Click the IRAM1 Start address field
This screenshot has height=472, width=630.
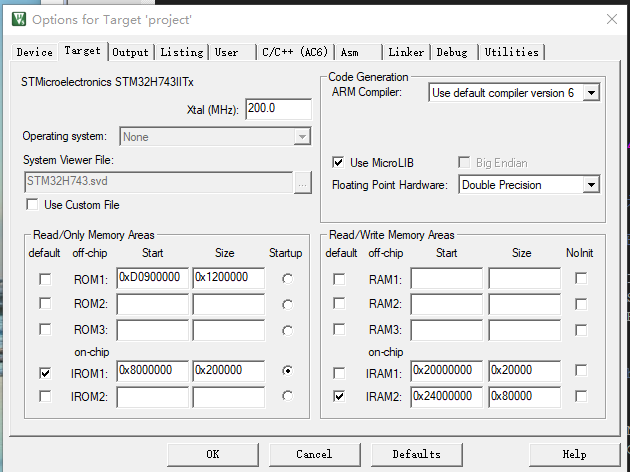[x=446, y=370]
